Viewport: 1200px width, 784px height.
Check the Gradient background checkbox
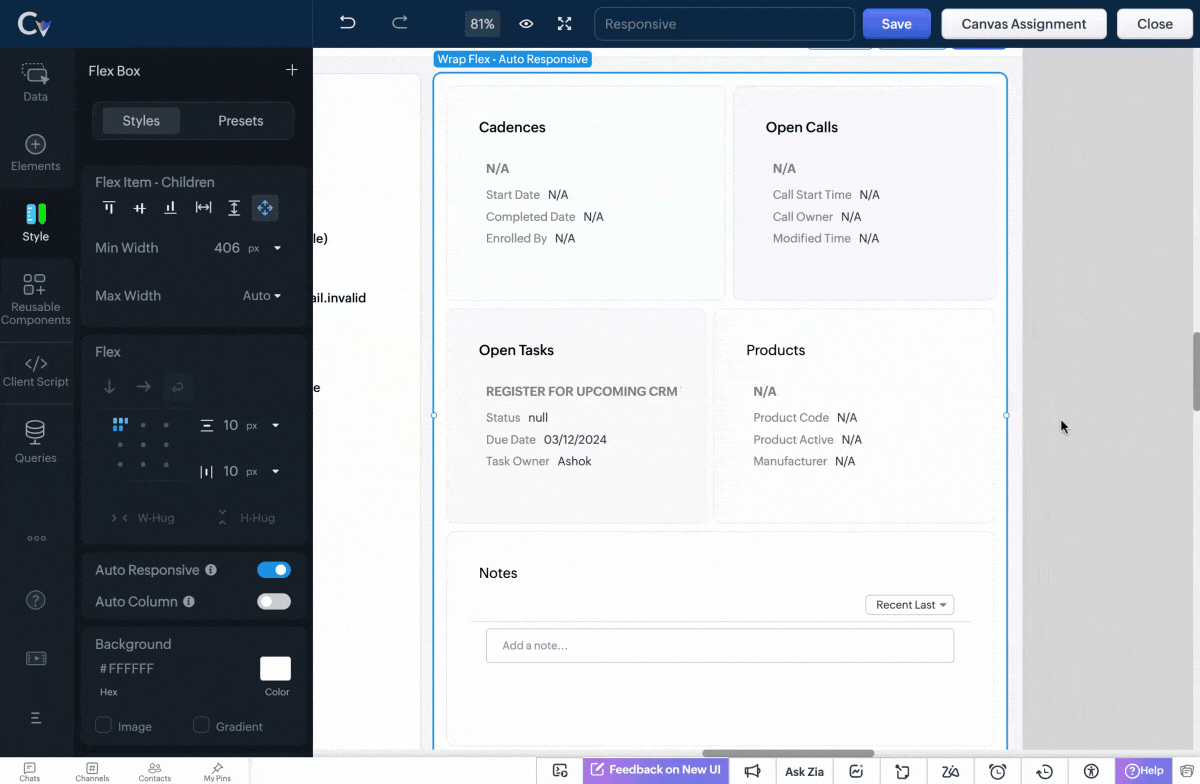[202, 725]
